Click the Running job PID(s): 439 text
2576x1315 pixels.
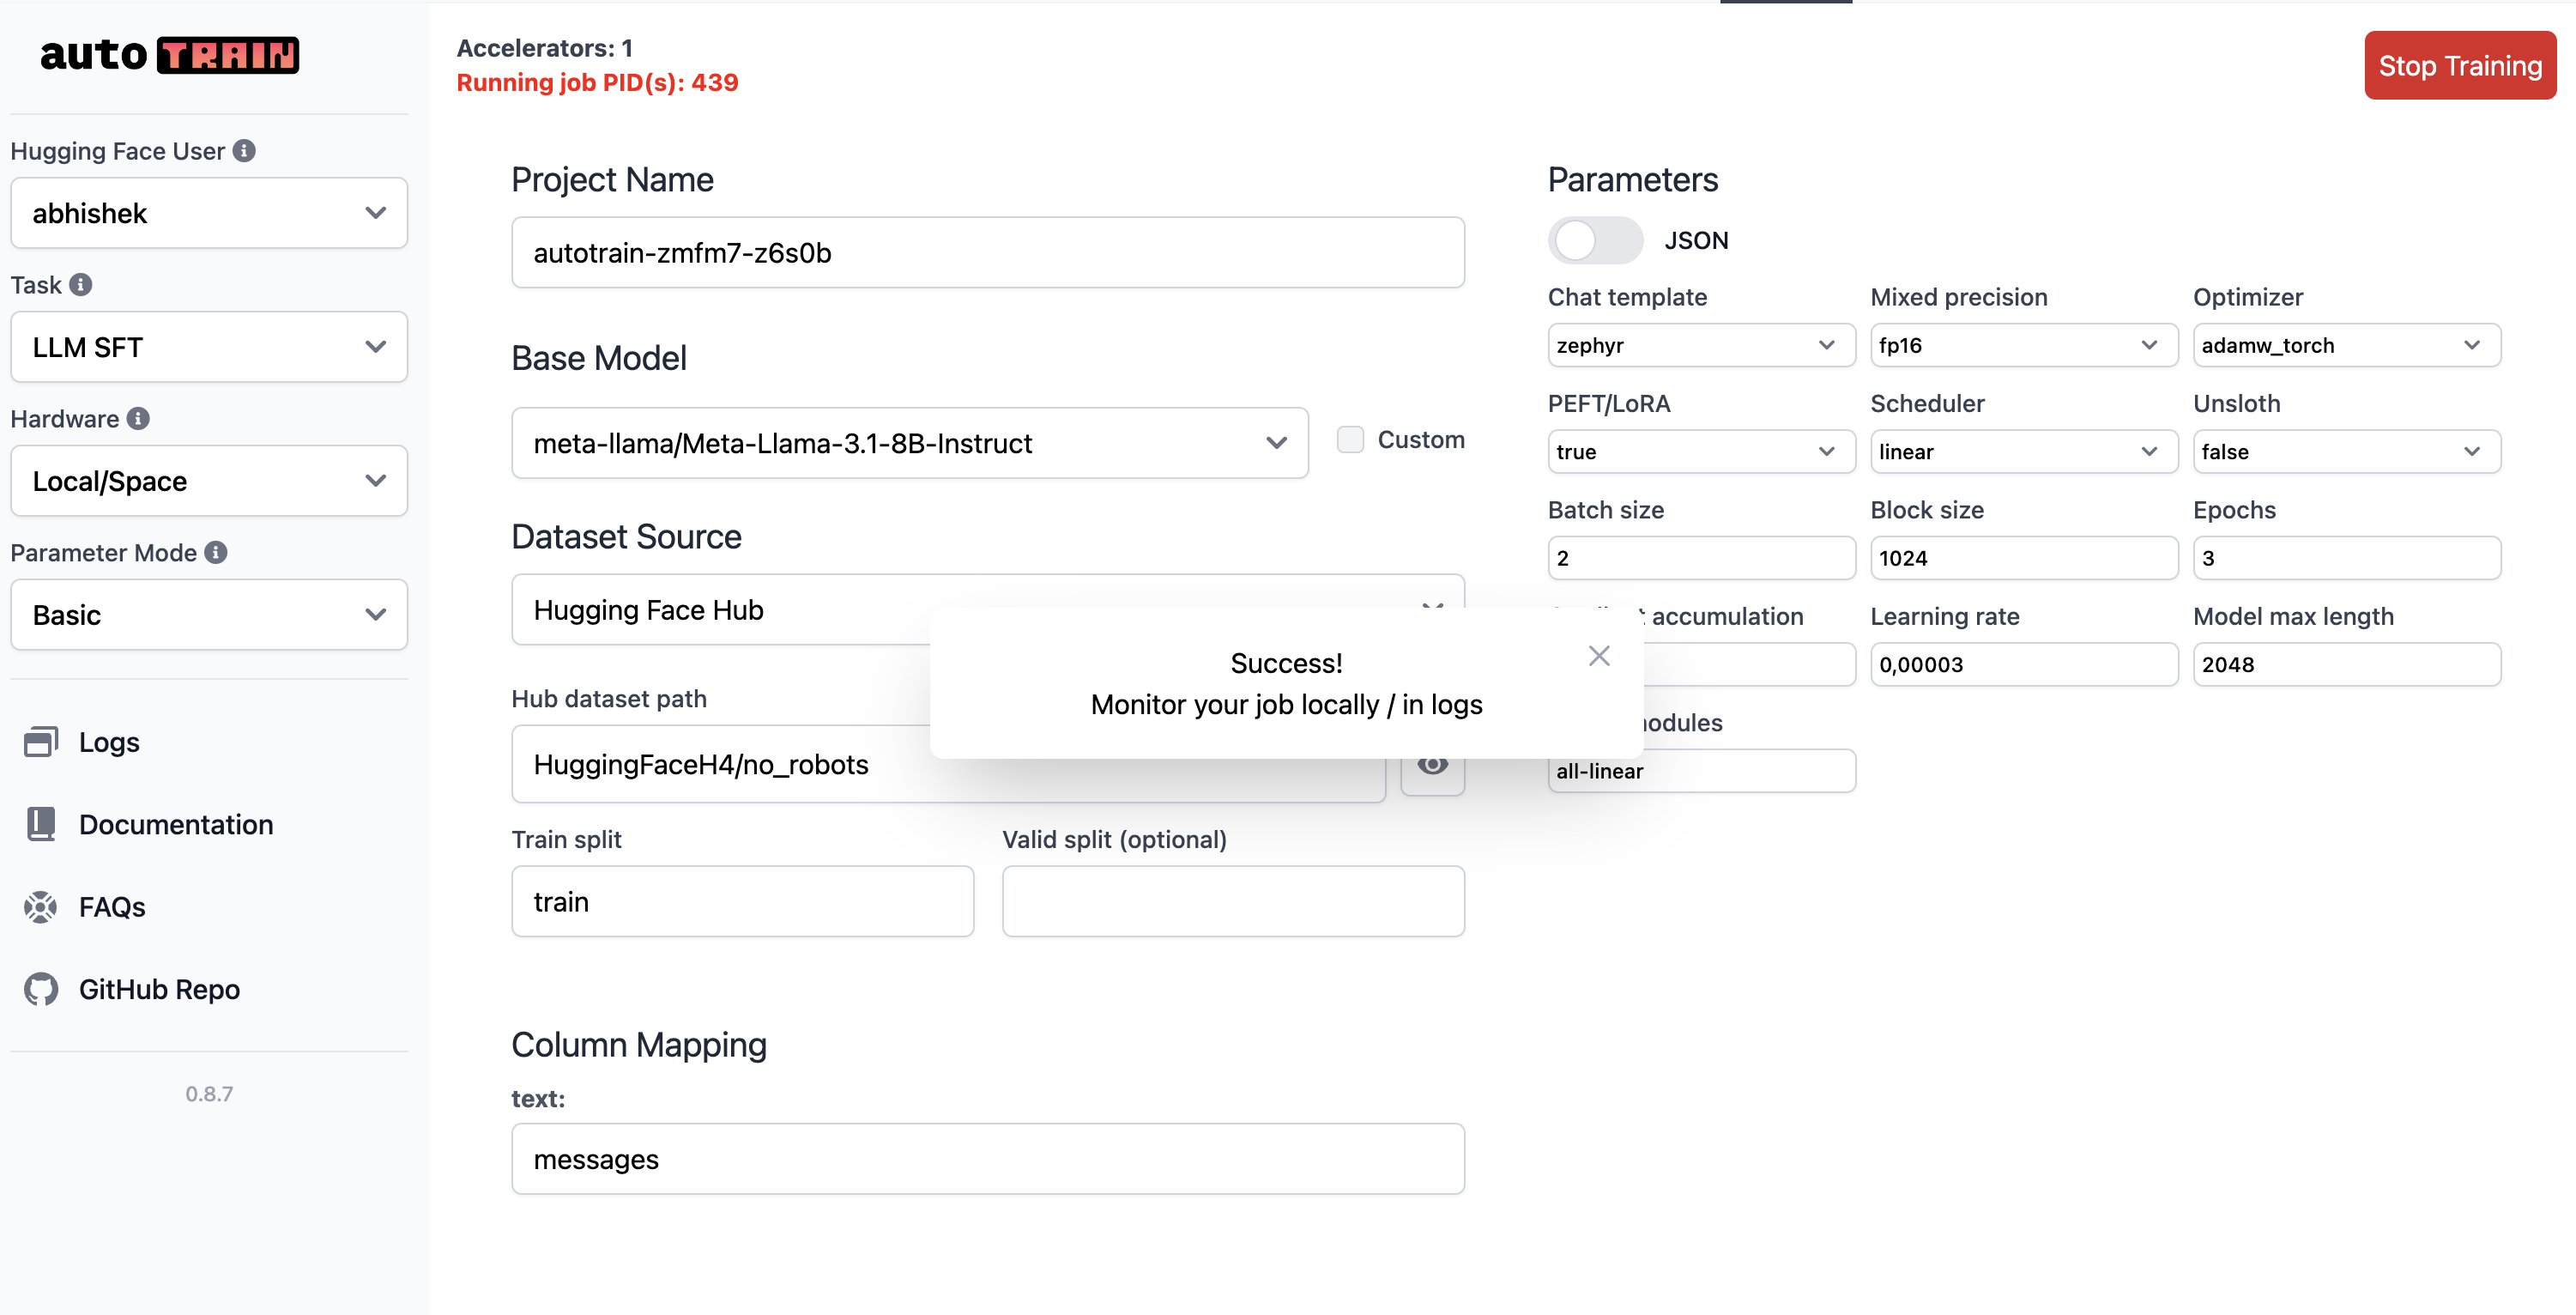[x=597, y=83]
